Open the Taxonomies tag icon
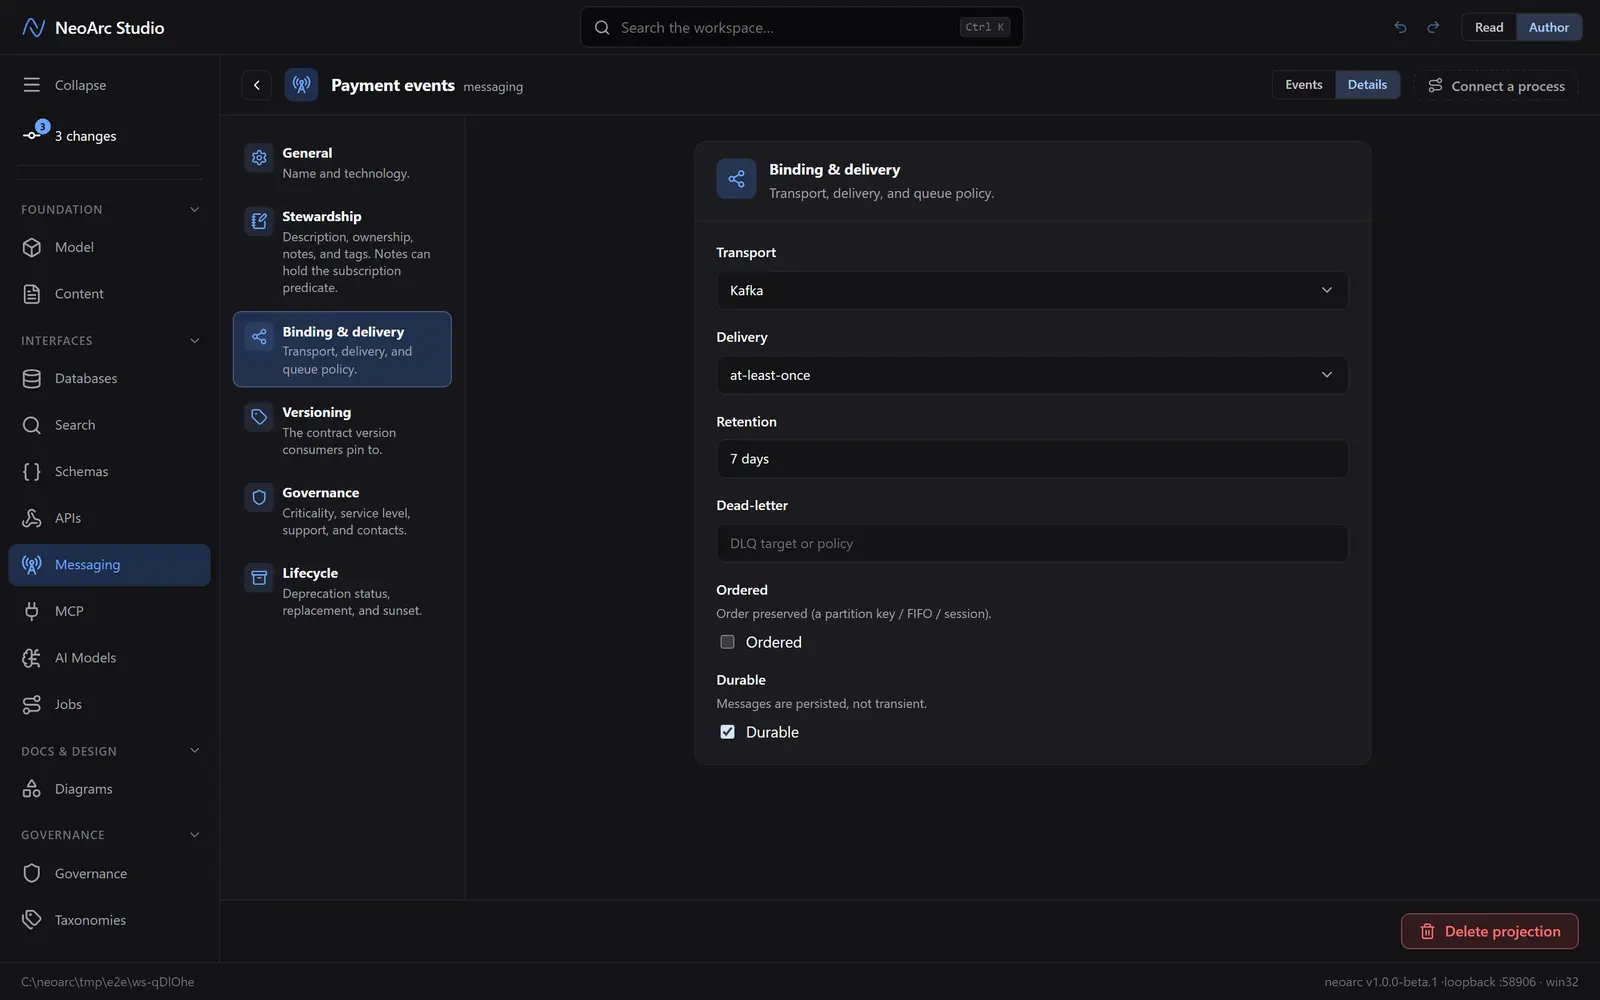The image size is (1600, 1000). [x=32, y=920]
